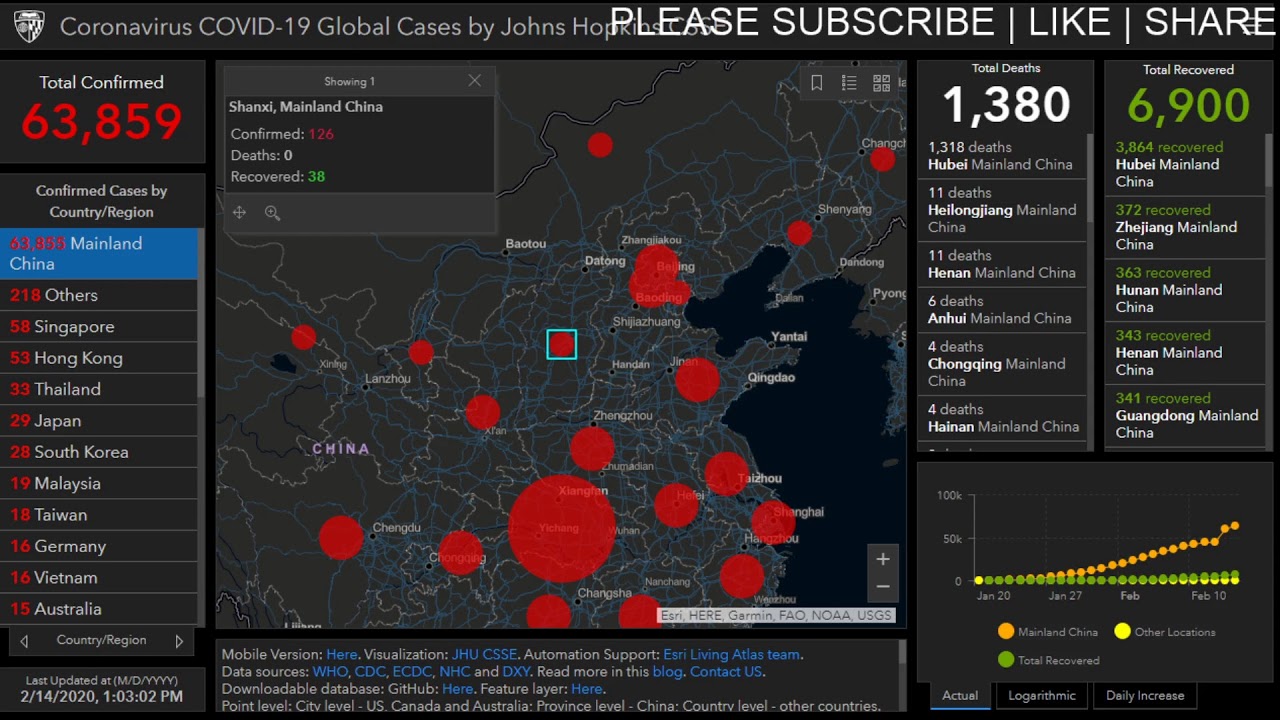Click the red circle near Xining
This screenshot has height=720, width=1280.
coord(304,337)
